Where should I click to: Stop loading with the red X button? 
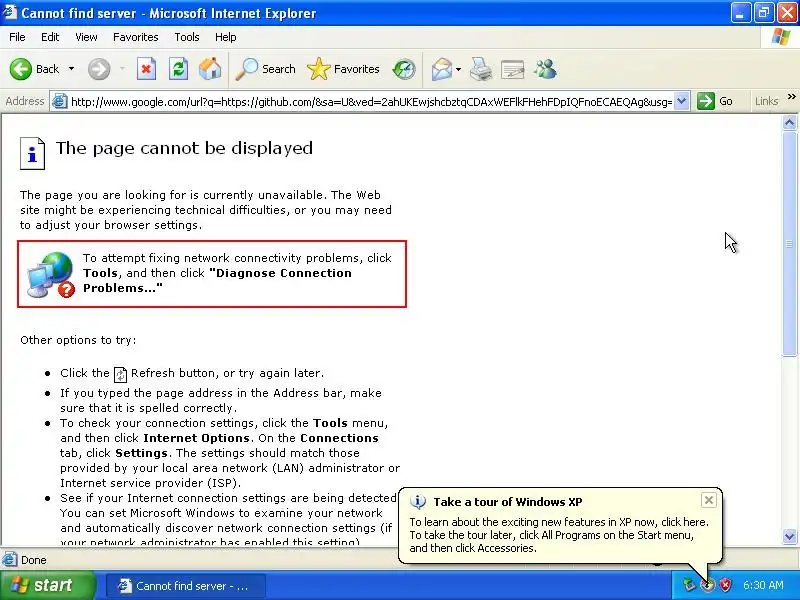[146, 69]
